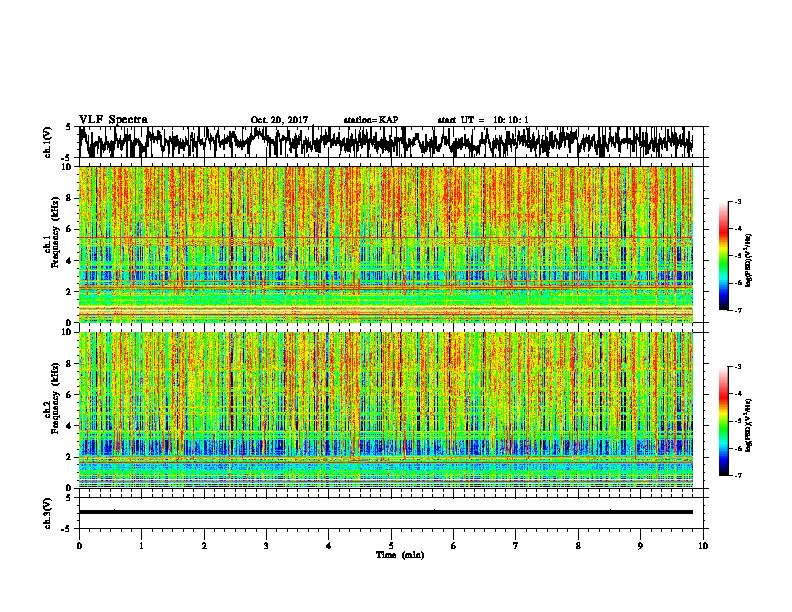Click the "Time (min)" x-axis label
Image resolution: width=792 pixels, height=612 pixels.
point(400,555)
